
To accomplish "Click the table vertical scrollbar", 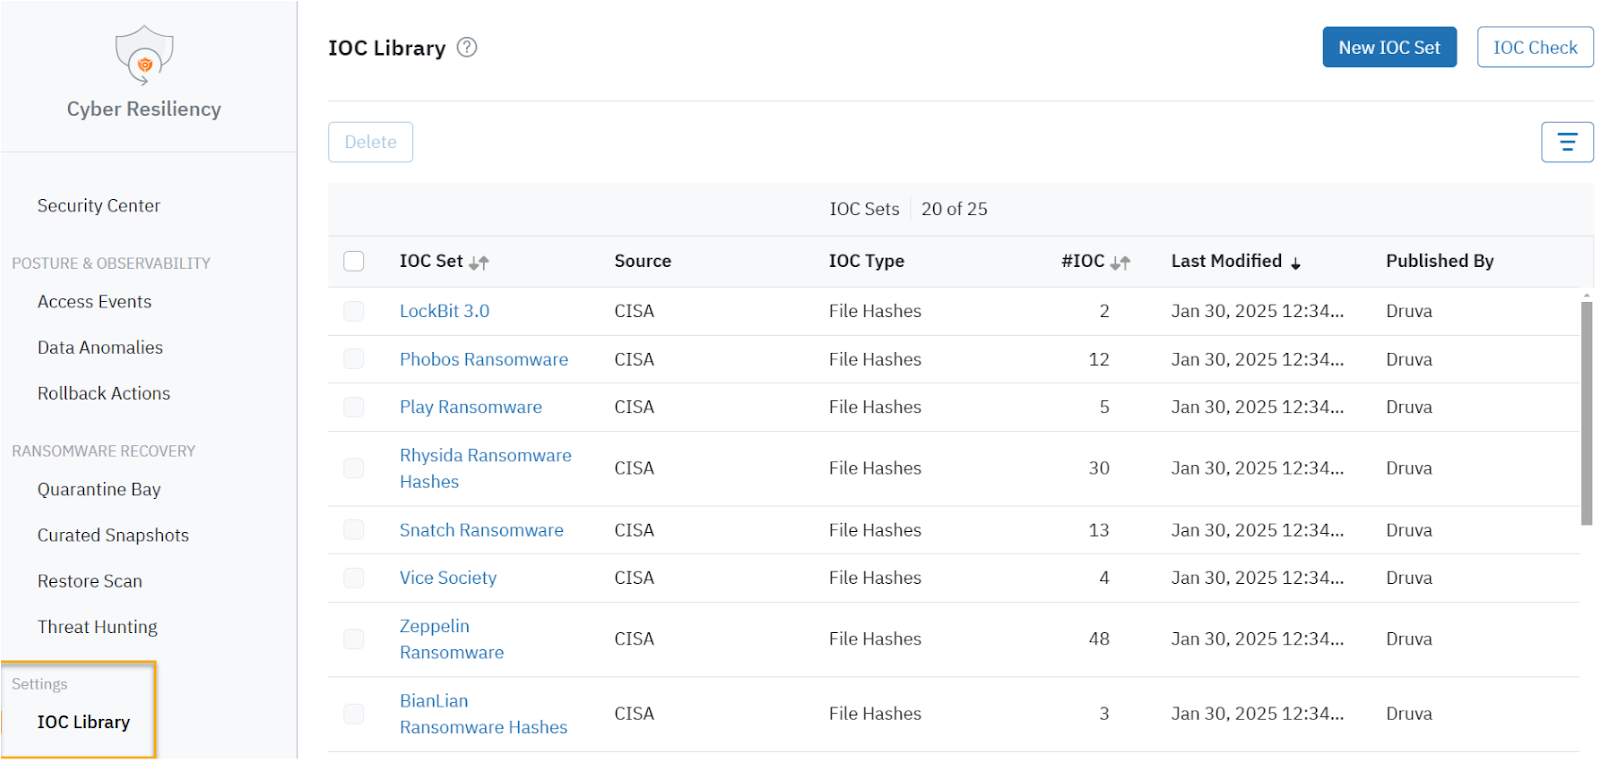I will coord(1586,412).
